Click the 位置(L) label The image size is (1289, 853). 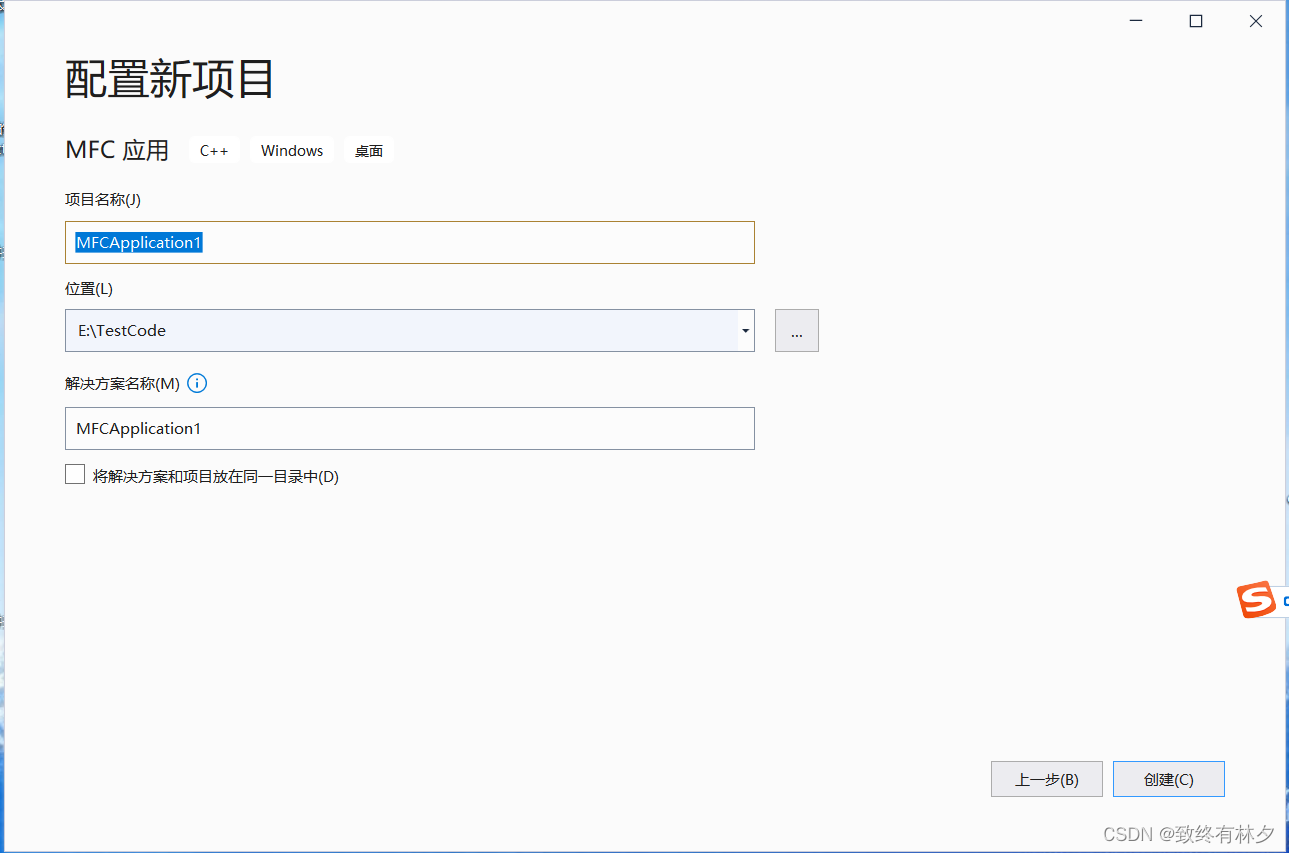[89, 289]
